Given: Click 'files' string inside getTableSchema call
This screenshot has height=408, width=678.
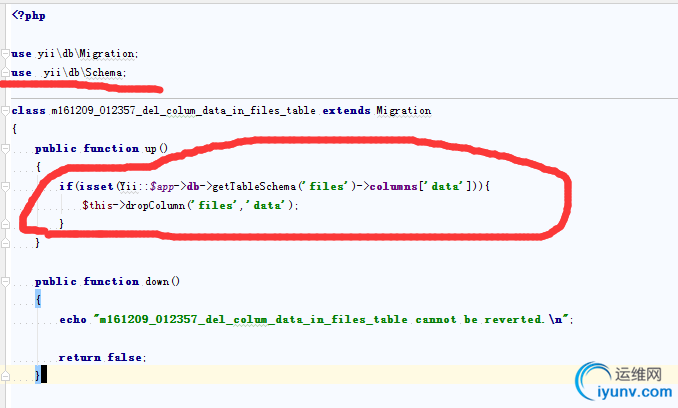Looking at the screenshot, I should click(326, 186).
